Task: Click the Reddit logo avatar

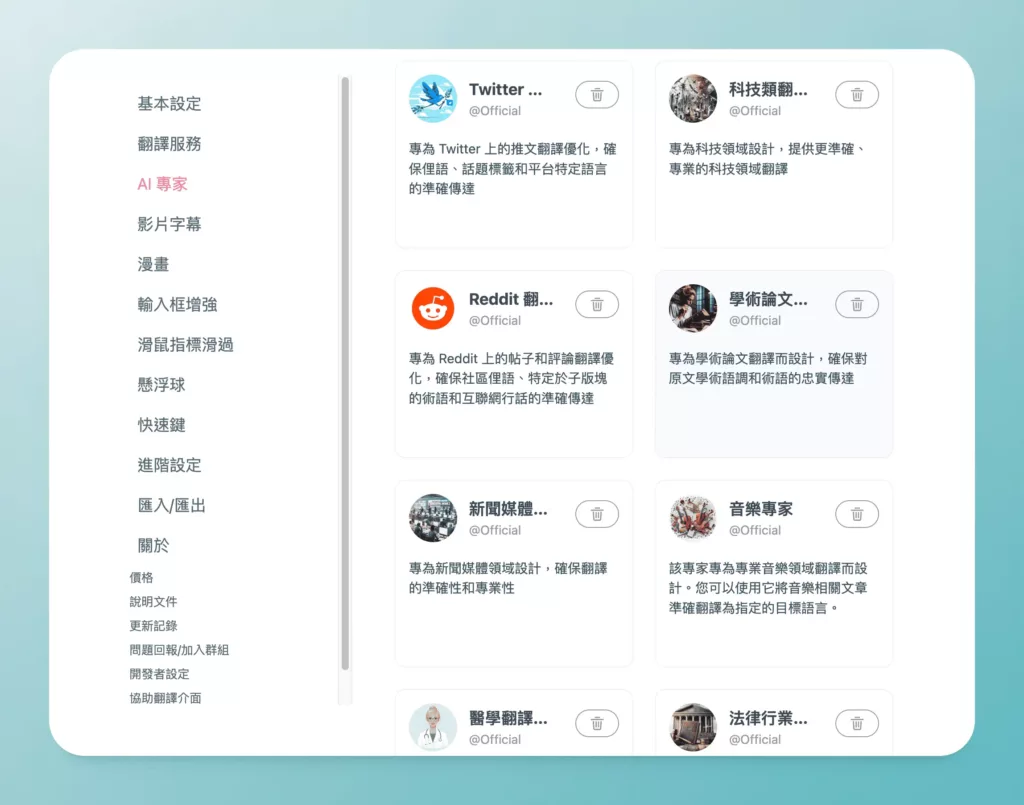Action: click(x=432, y=308)
